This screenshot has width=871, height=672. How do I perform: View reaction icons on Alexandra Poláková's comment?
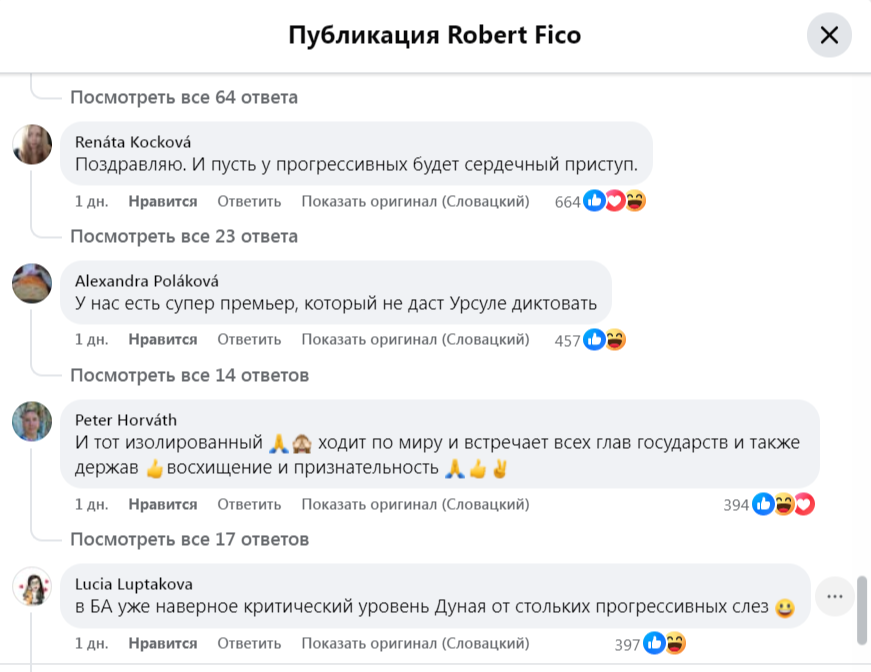click(x=604, y=340)
